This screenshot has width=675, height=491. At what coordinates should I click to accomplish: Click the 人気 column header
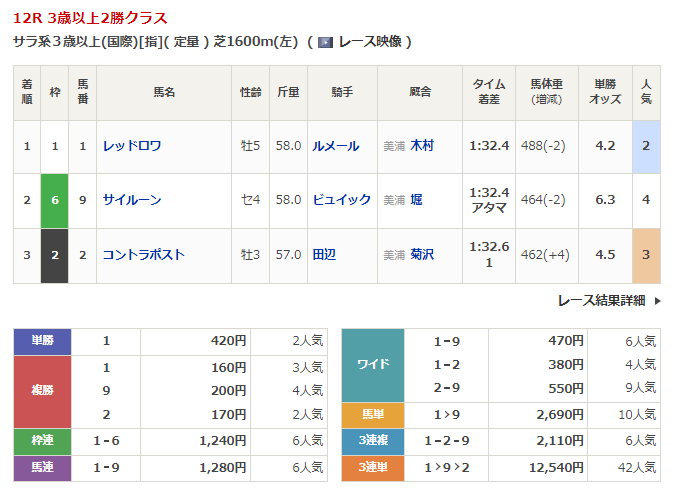[x=646, y=92]
